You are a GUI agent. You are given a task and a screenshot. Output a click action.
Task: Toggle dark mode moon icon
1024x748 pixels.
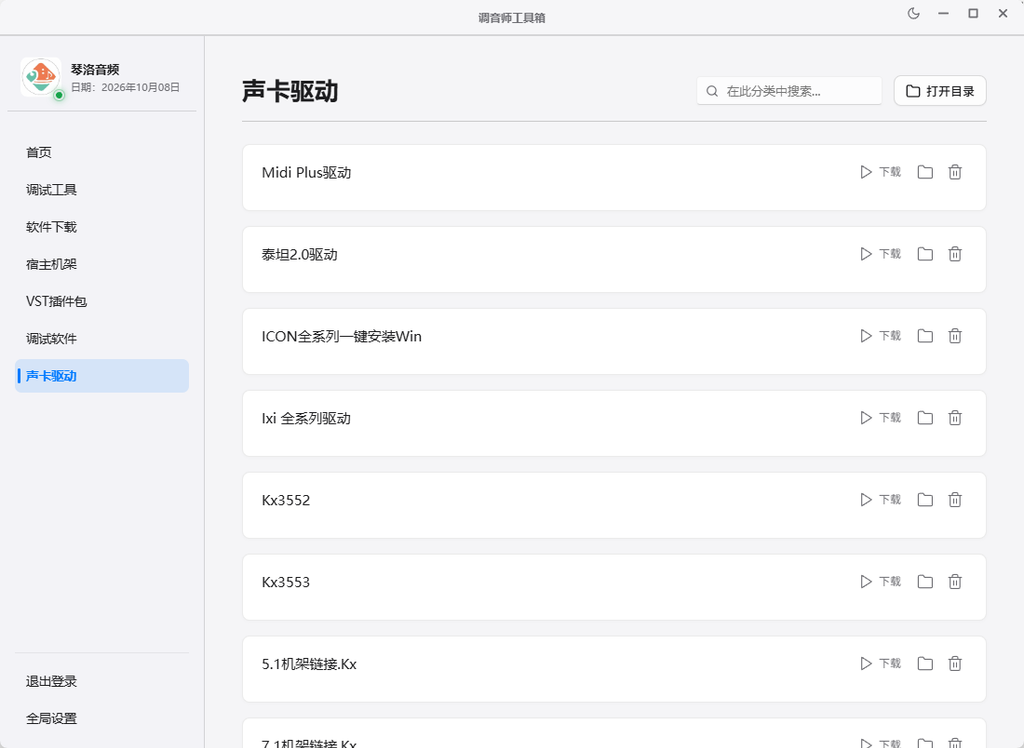914,14
